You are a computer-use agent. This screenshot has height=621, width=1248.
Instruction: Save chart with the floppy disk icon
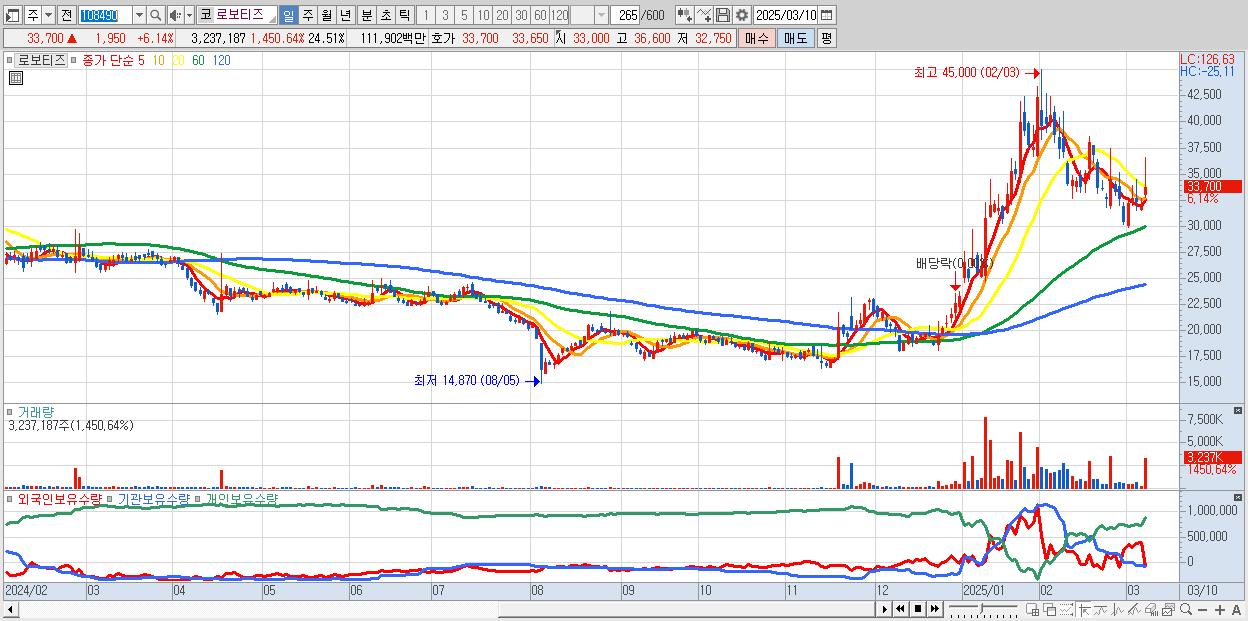coord(723,15)
